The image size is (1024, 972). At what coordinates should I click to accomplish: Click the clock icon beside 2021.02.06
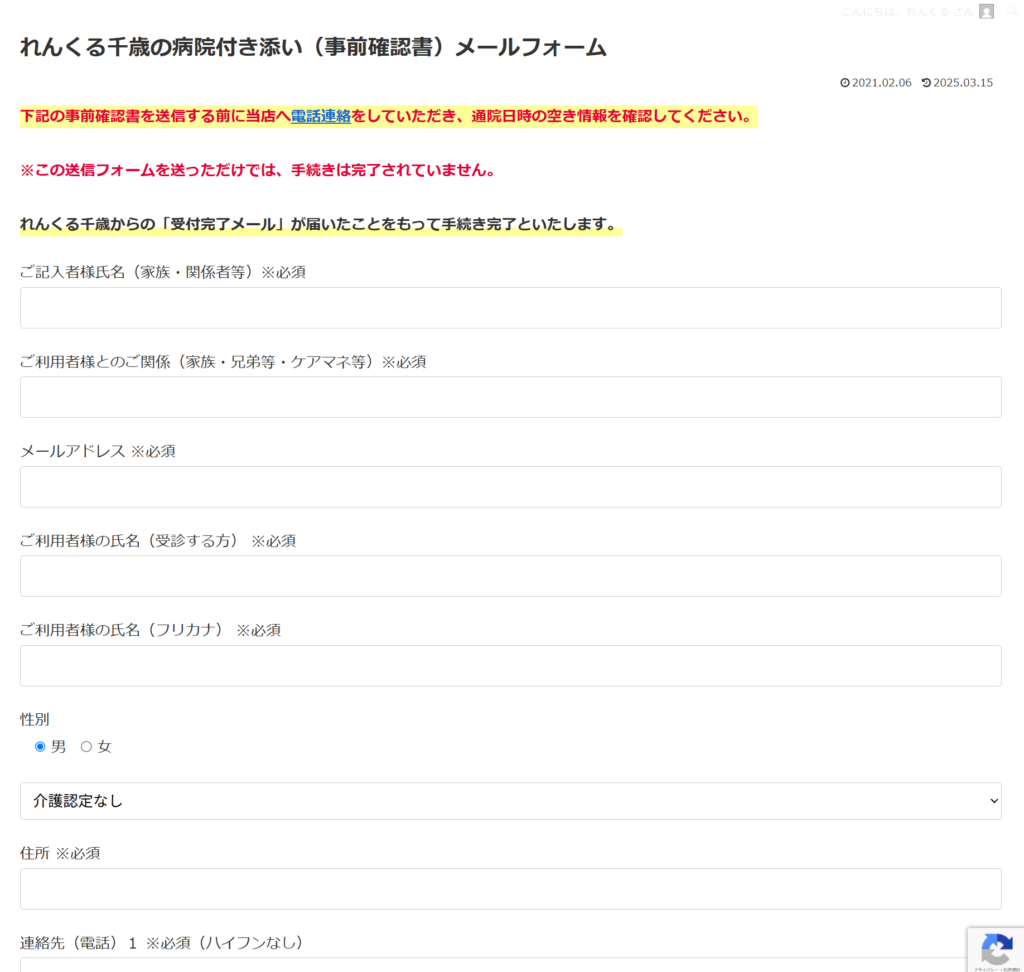(x=845, y=83)
